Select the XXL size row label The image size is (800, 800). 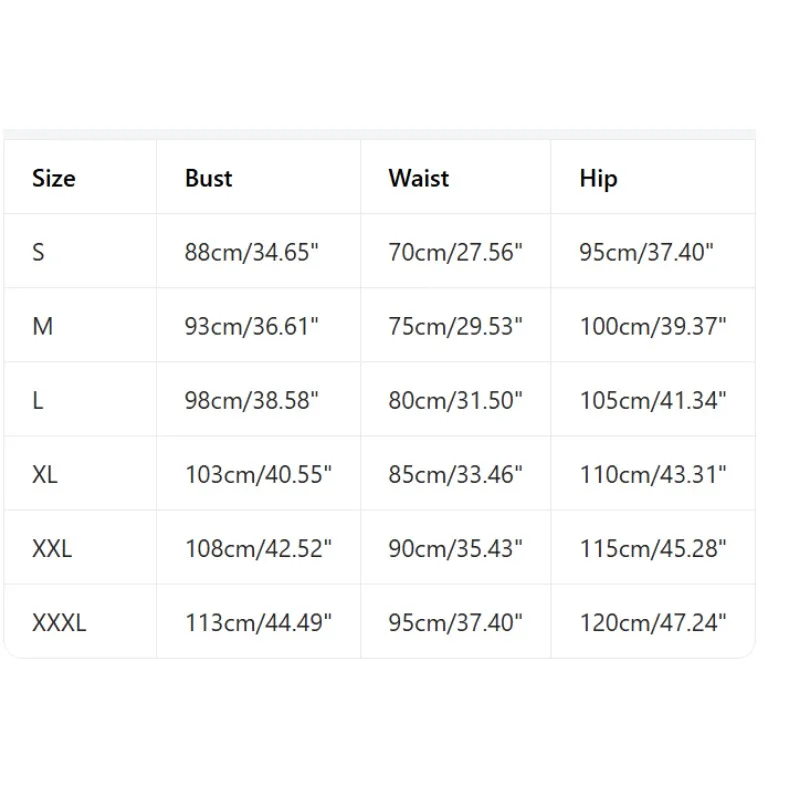[x=52, y=548]
